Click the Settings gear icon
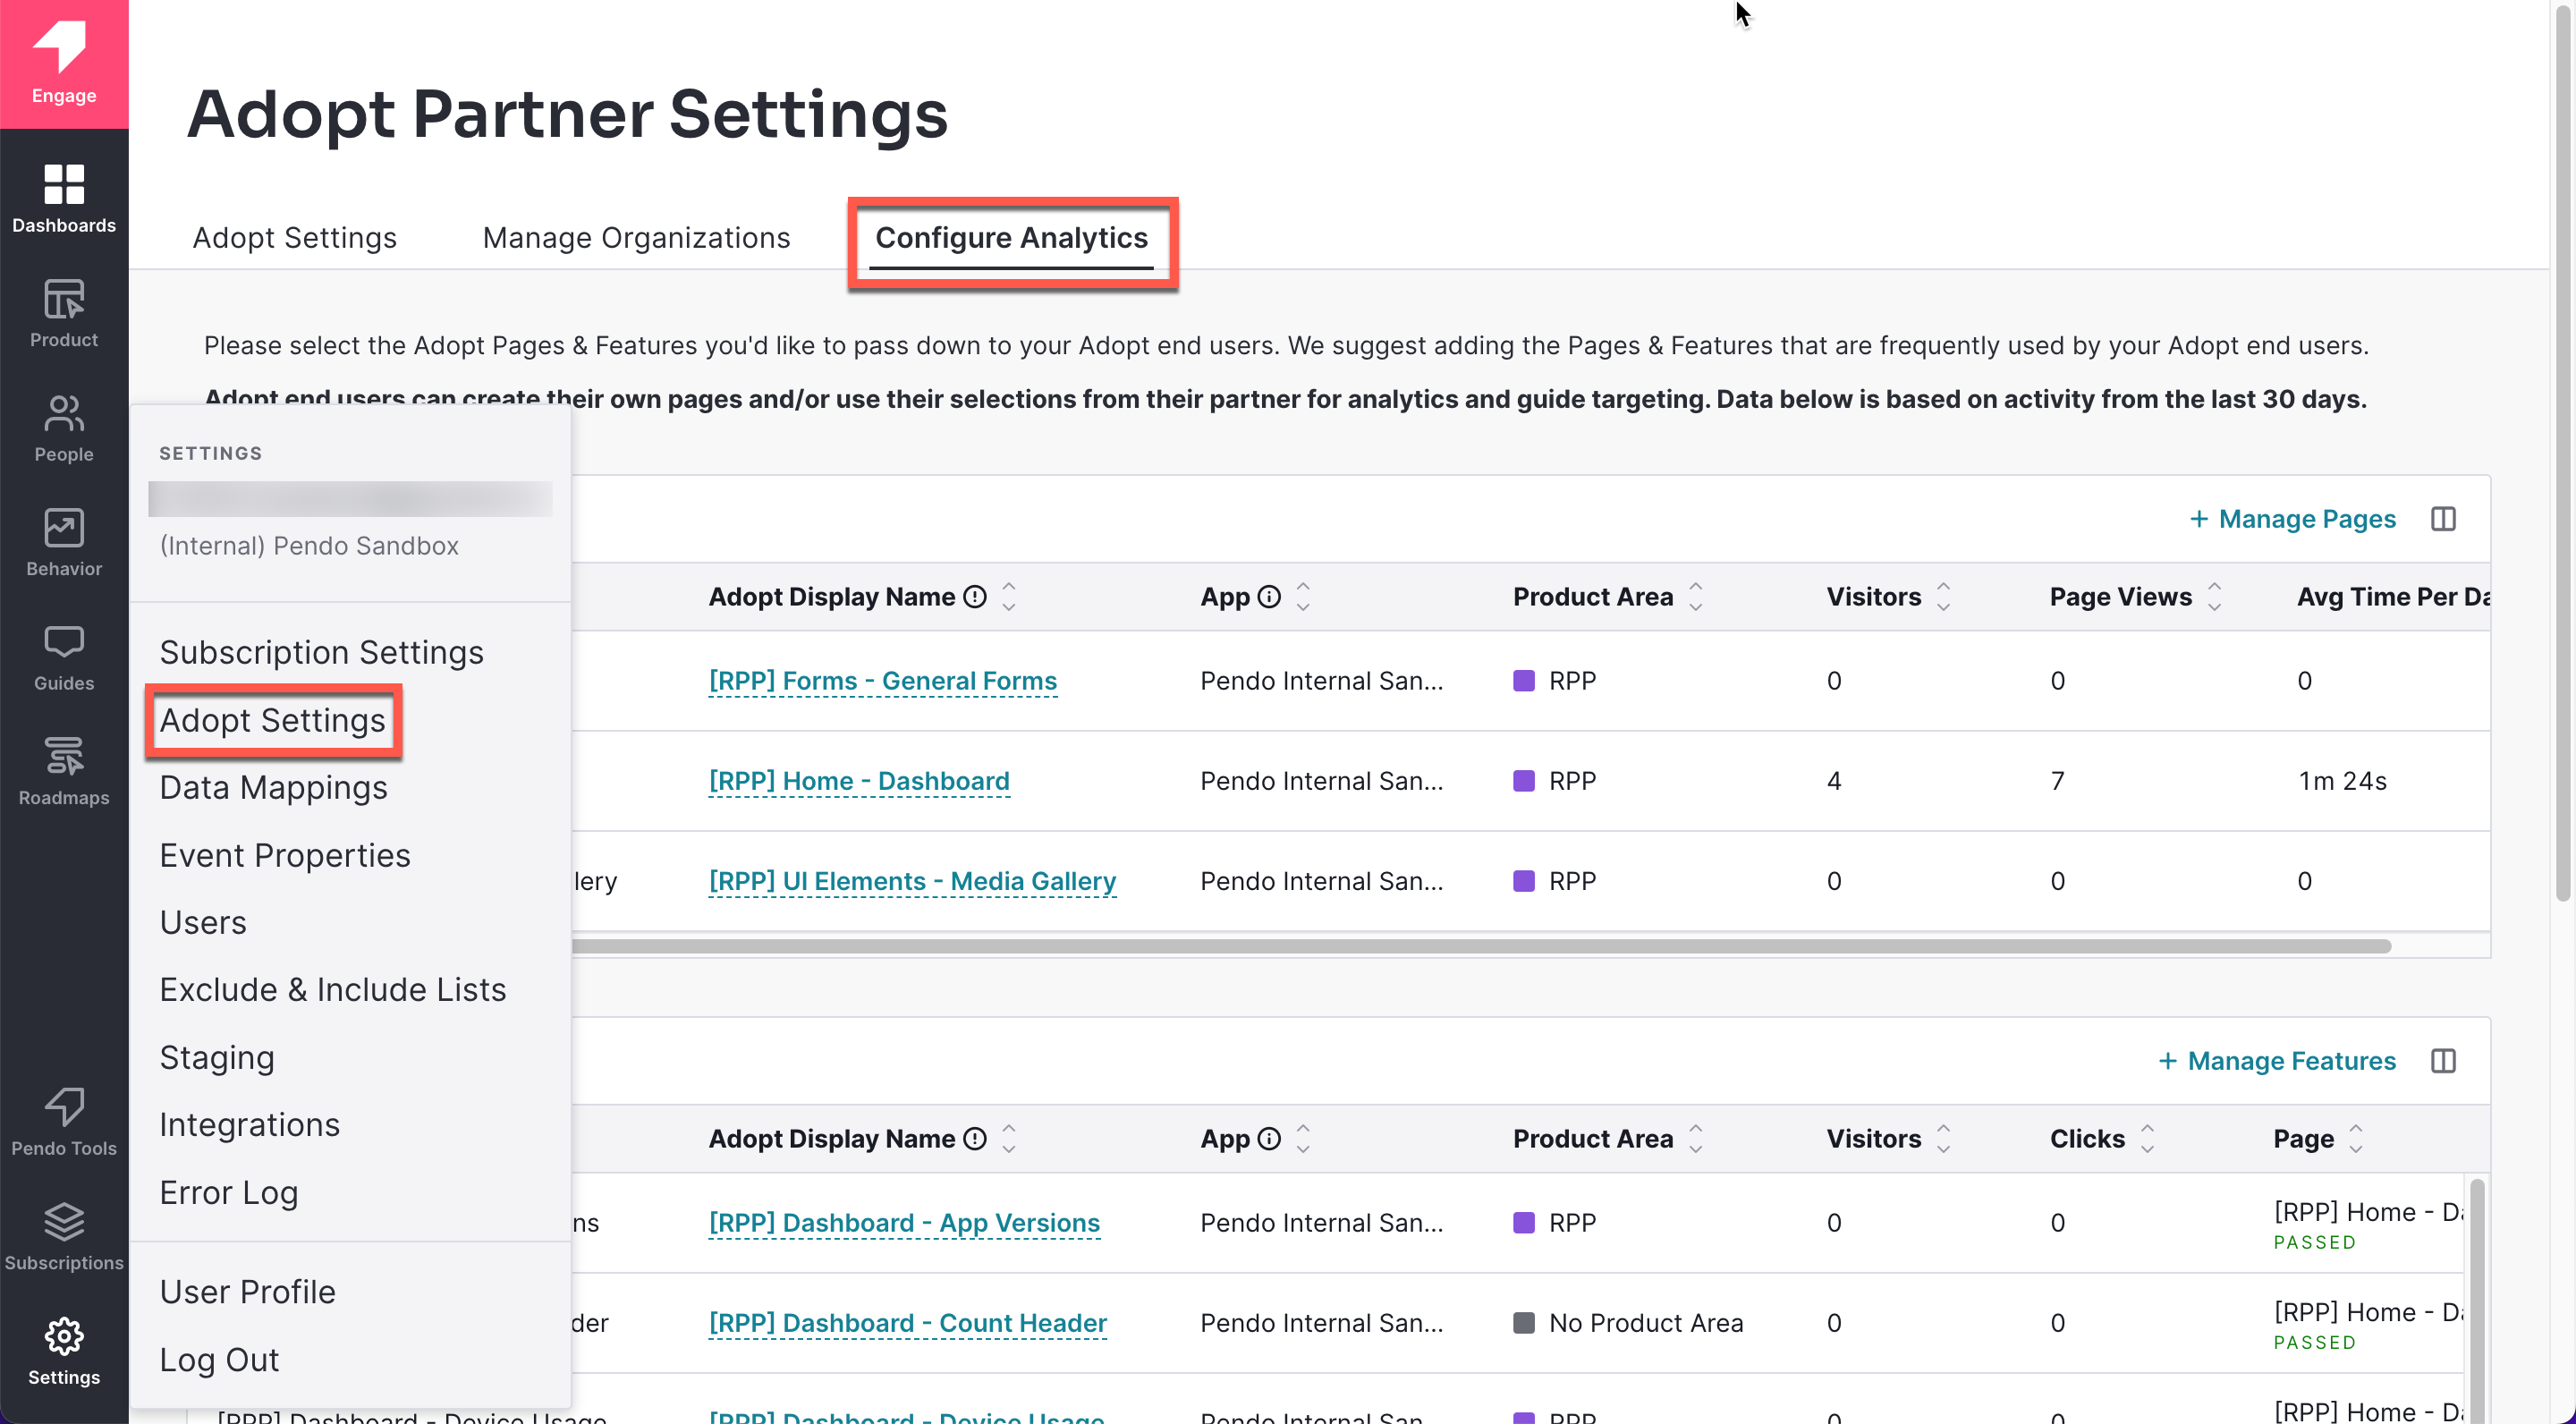 tap(64, 1351)
